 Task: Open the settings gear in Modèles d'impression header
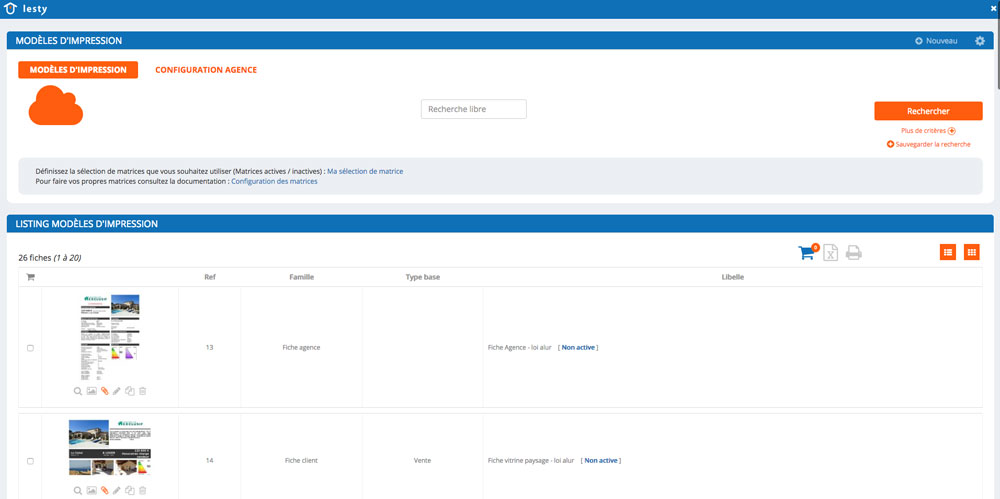[x=979, y=41]
